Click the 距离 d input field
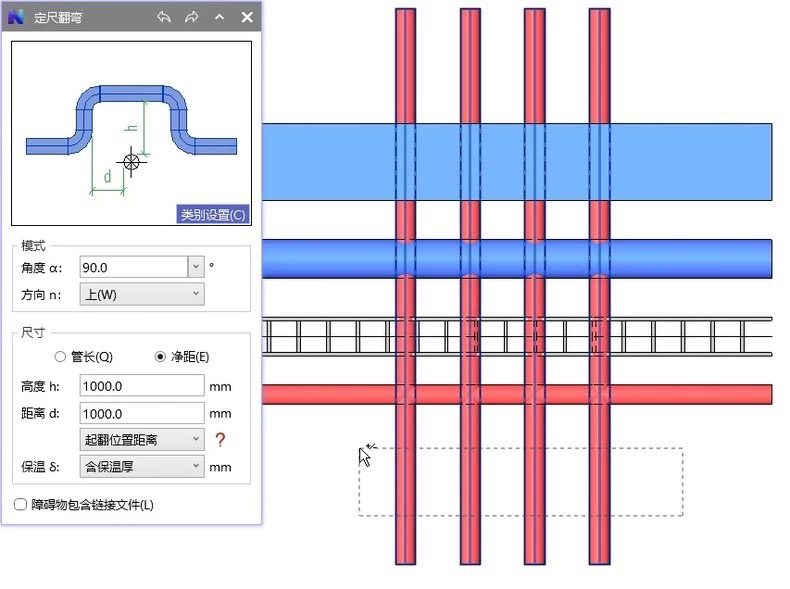The image size is (790, 589). [141, 413]
